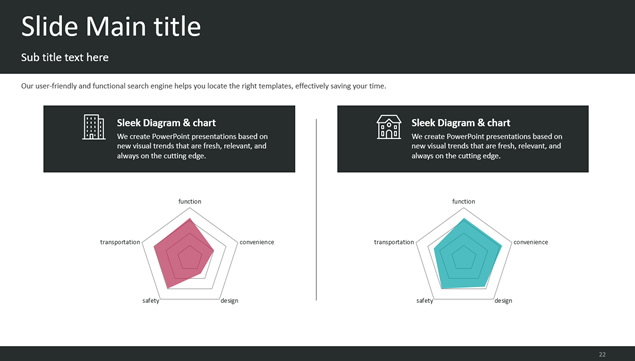
Task: Click the slide number 22
Action: (602, 355)
